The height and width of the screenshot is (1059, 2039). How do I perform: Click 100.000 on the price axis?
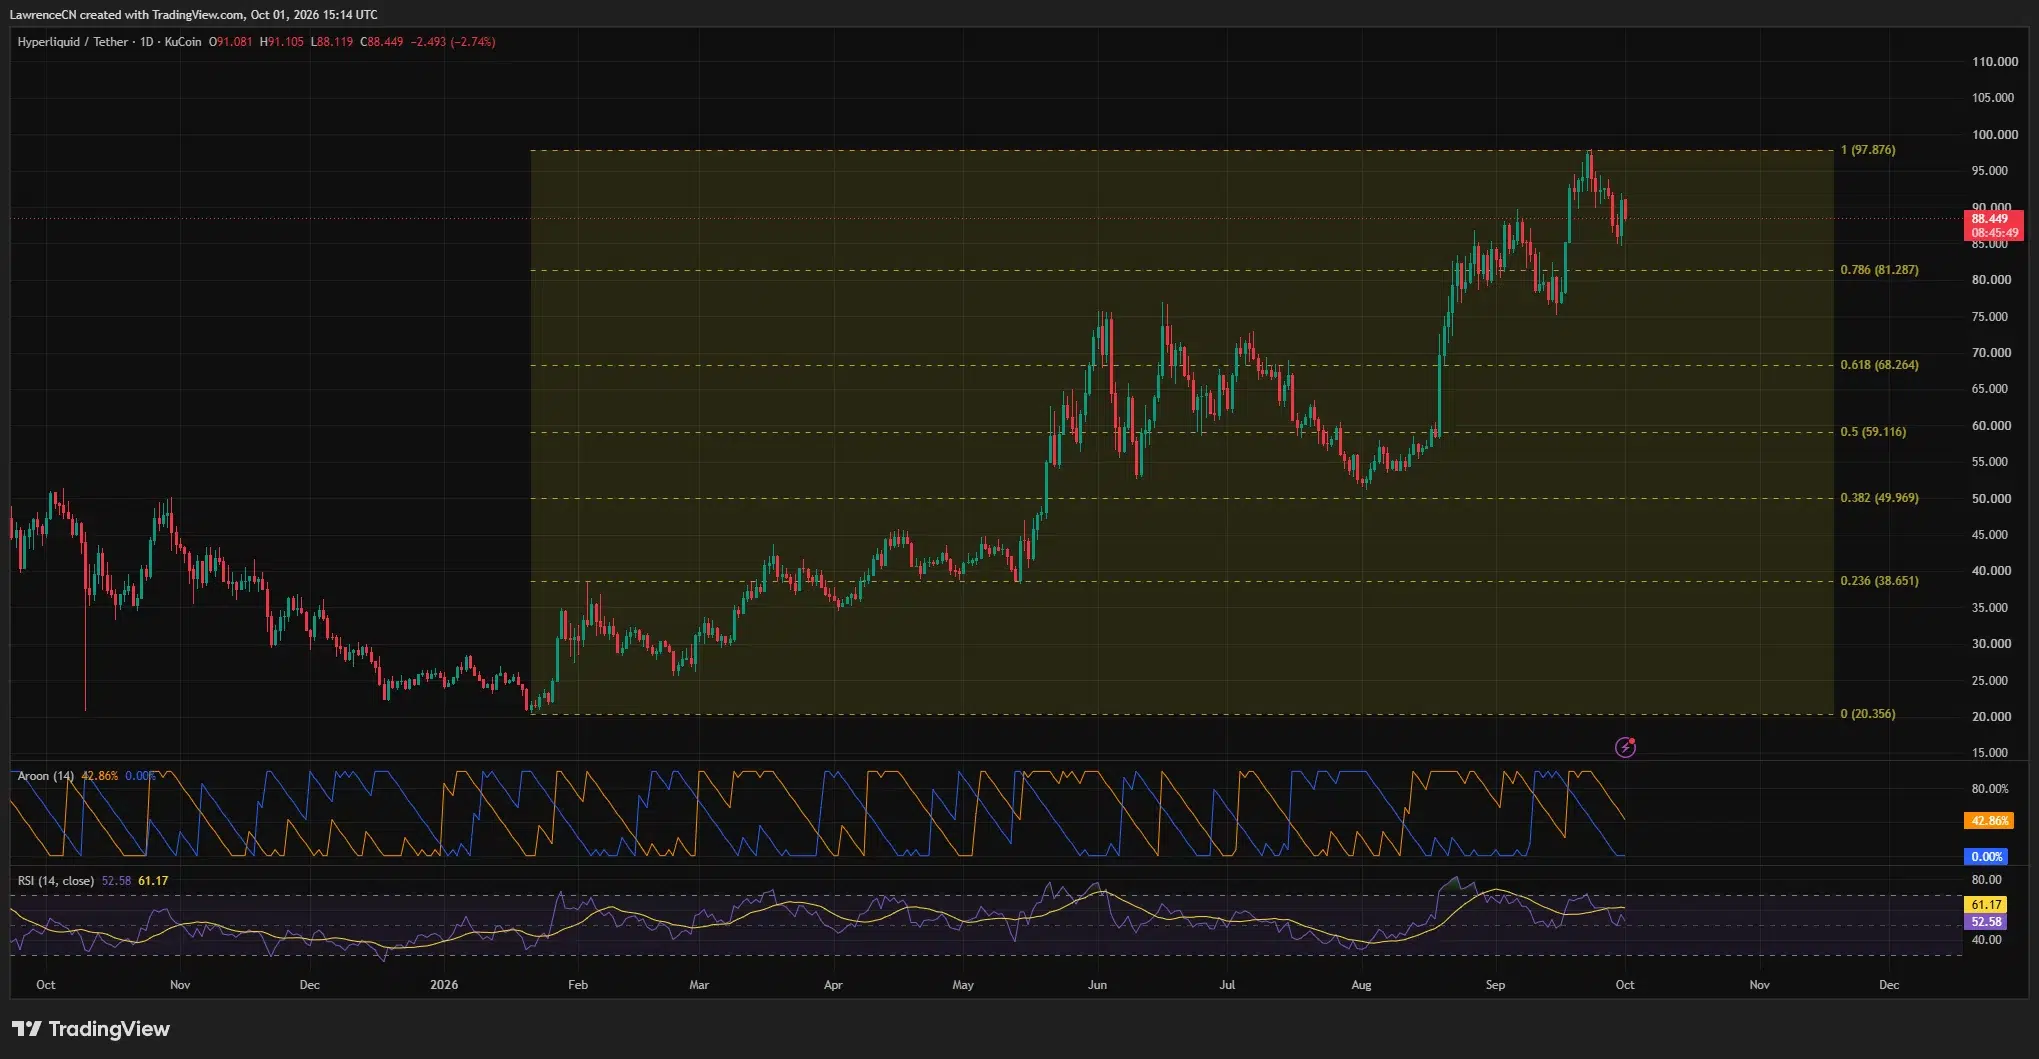coord(1994,135)
